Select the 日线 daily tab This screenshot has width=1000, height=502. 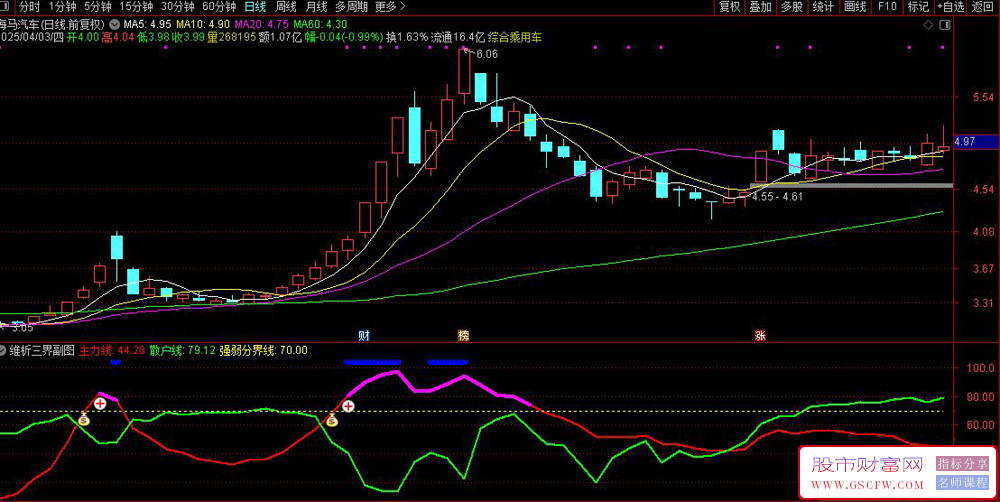point(256,7)
